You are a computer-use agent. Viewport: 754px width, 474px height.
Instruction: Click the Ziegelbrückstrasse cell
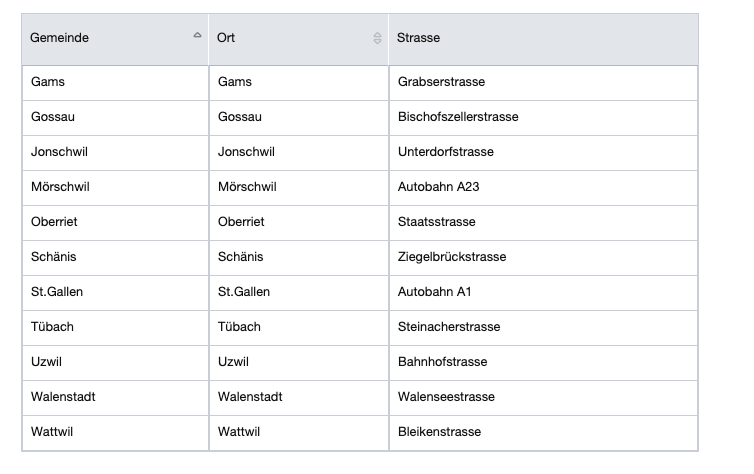pyautogui.click(x=452, y=257)
